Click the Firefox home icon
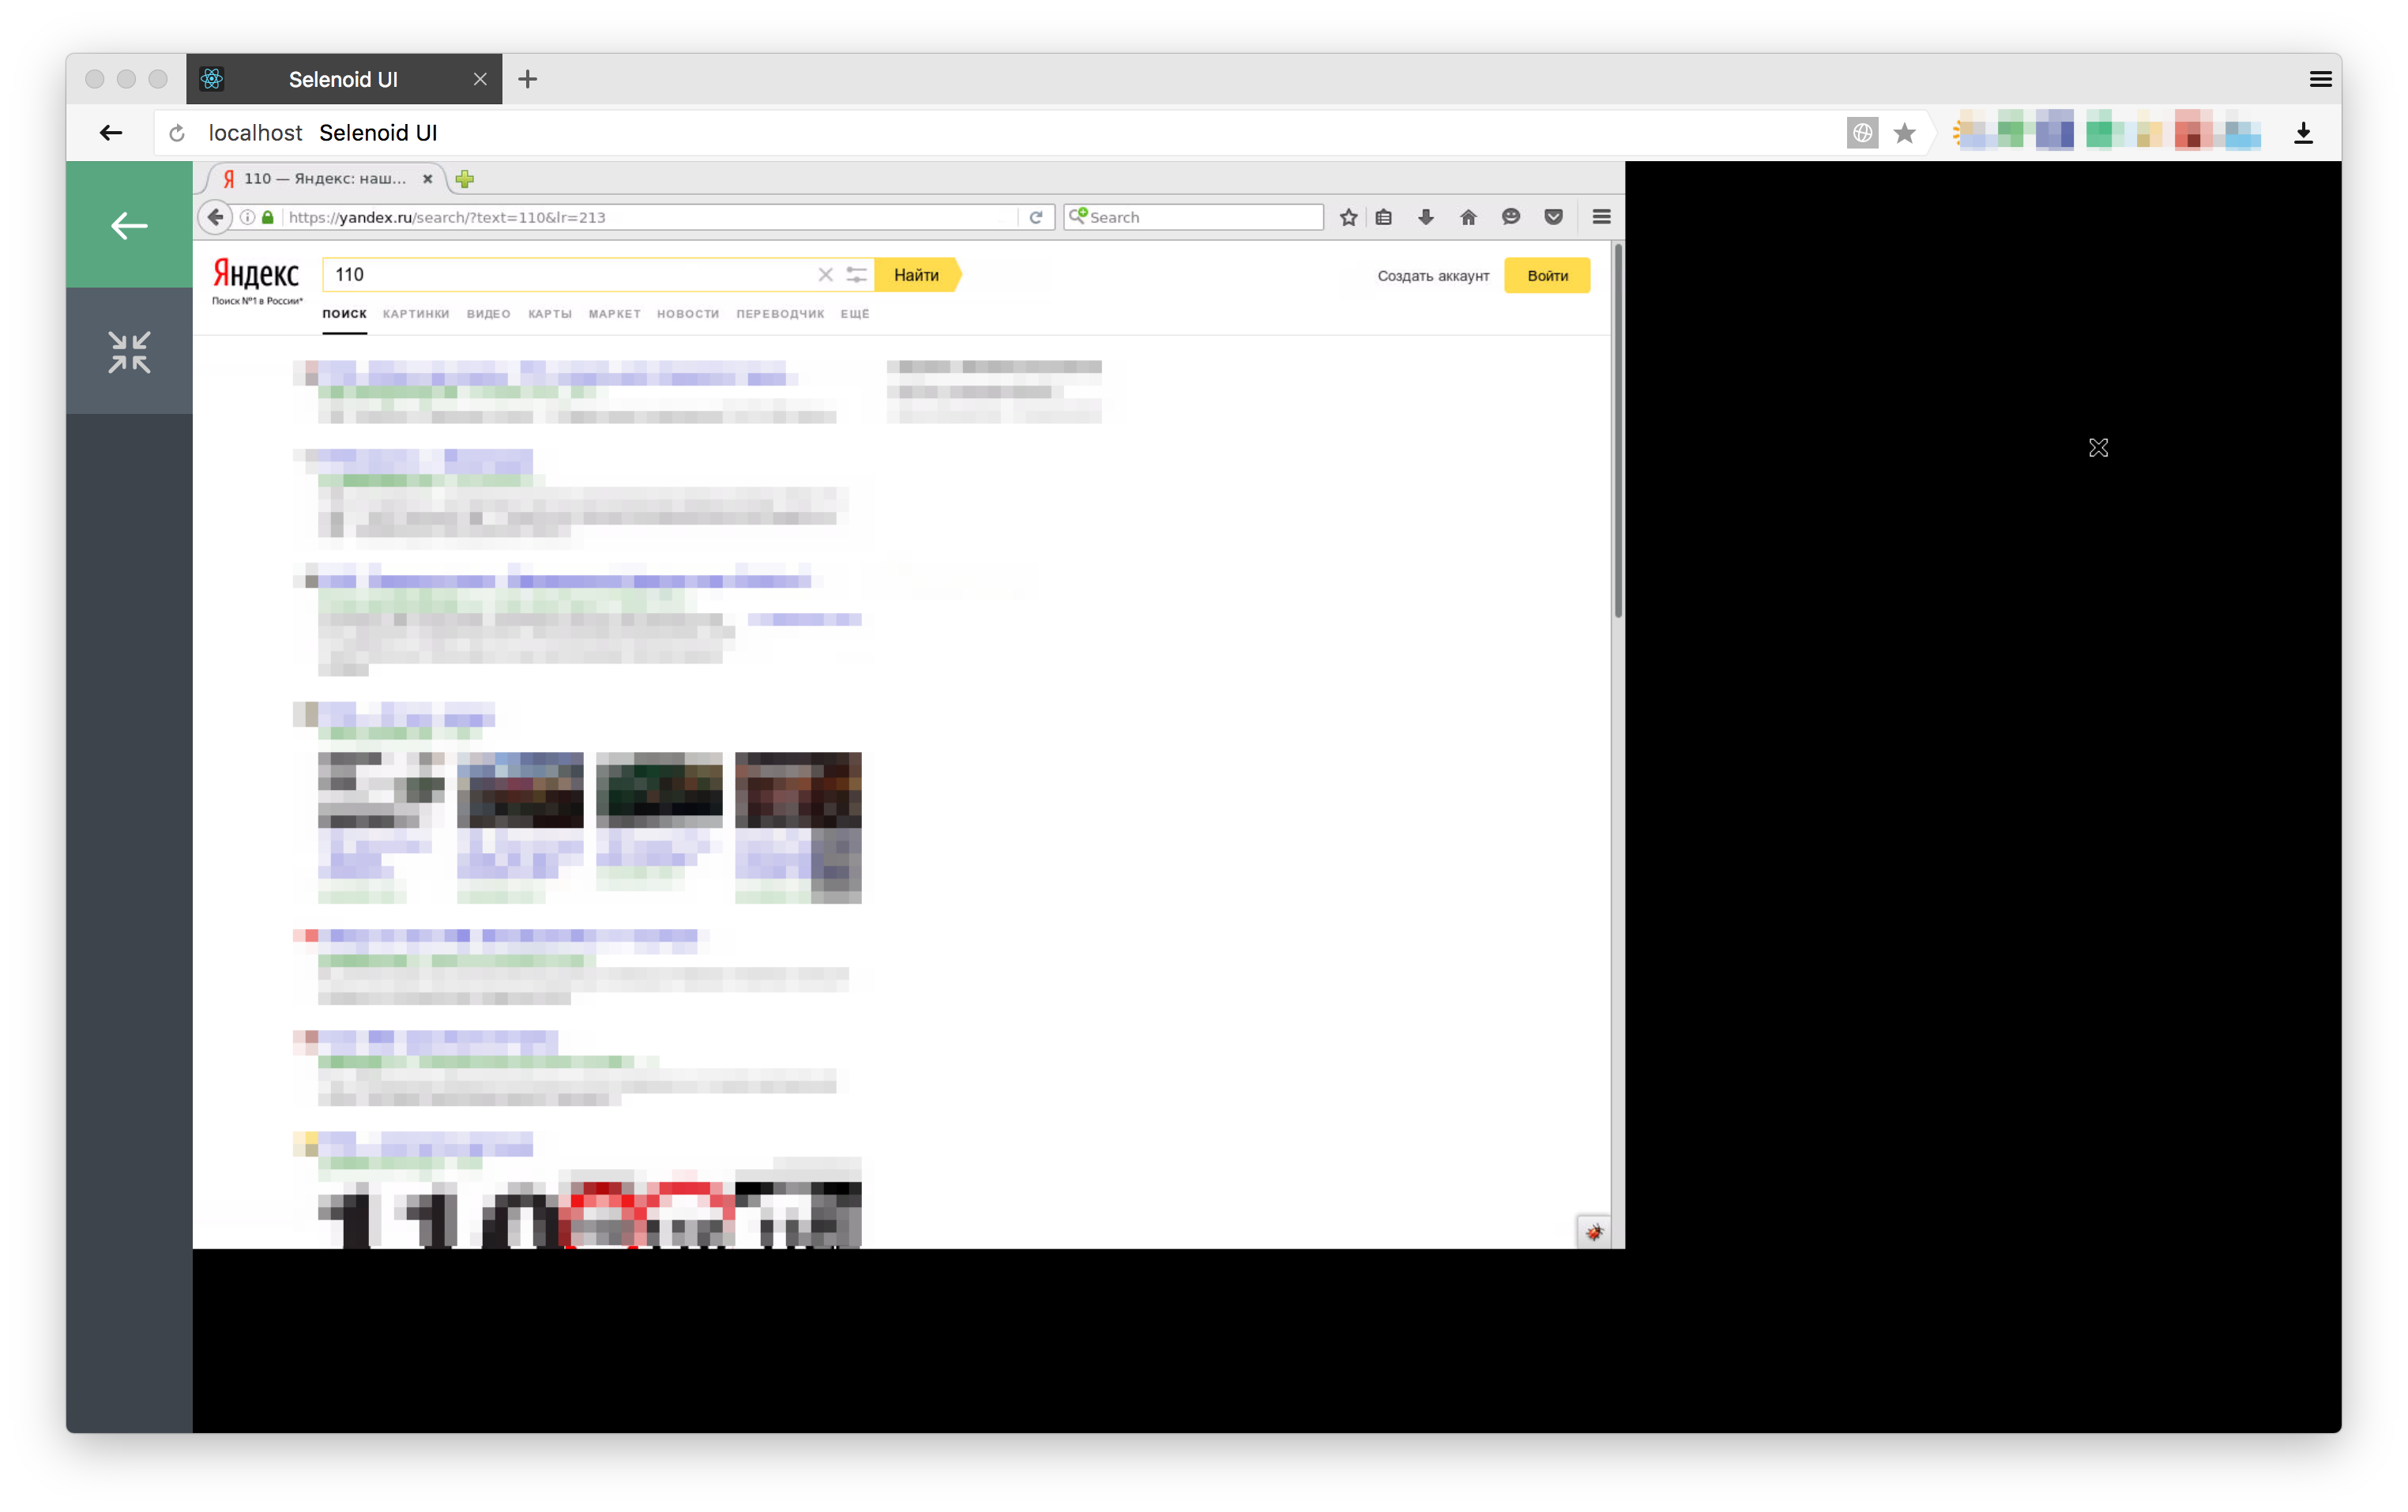The image size is (2408, 1512). click(1467, 217)
